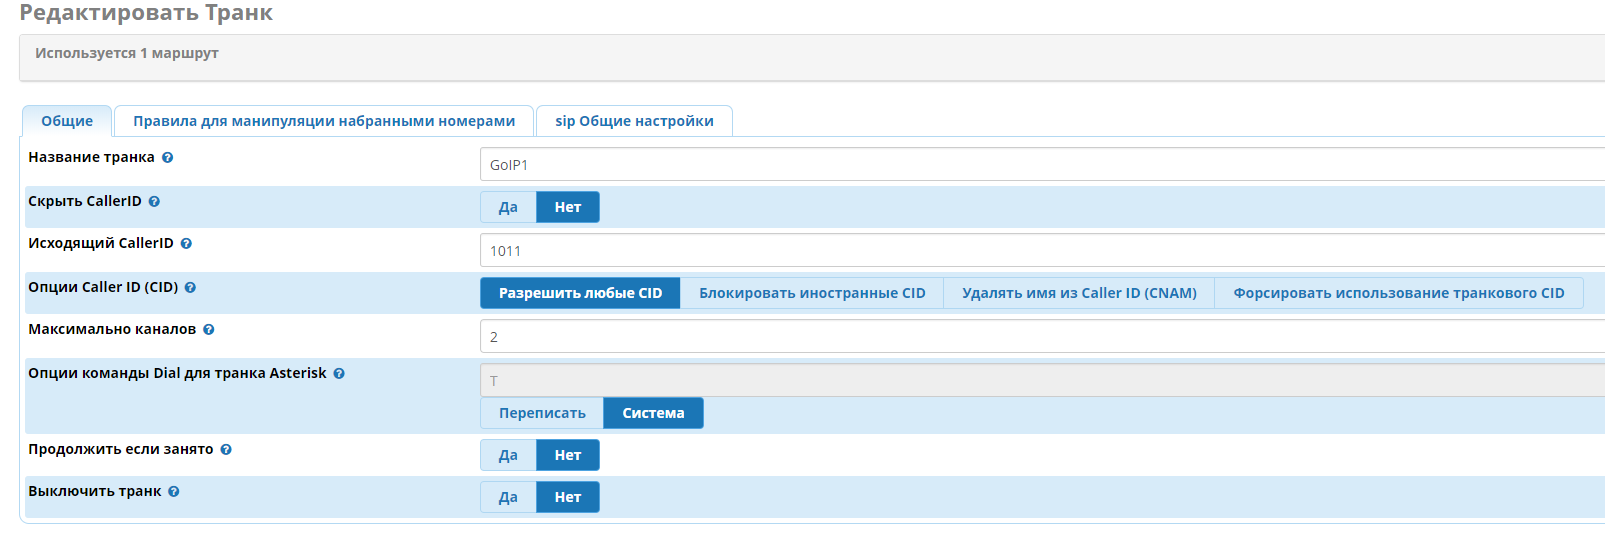Image resolution: width=1605 pixels, height=555 pixels.
Task: Click the Система button for Dial options
Action: pyautogui.click(x=653, y=413)
